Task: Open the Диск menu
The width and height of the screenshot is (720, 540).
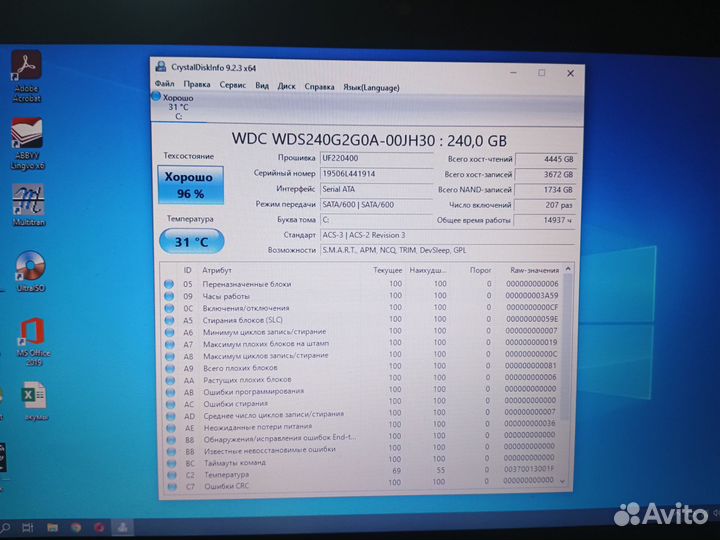Action: click(x=286, y=86)
